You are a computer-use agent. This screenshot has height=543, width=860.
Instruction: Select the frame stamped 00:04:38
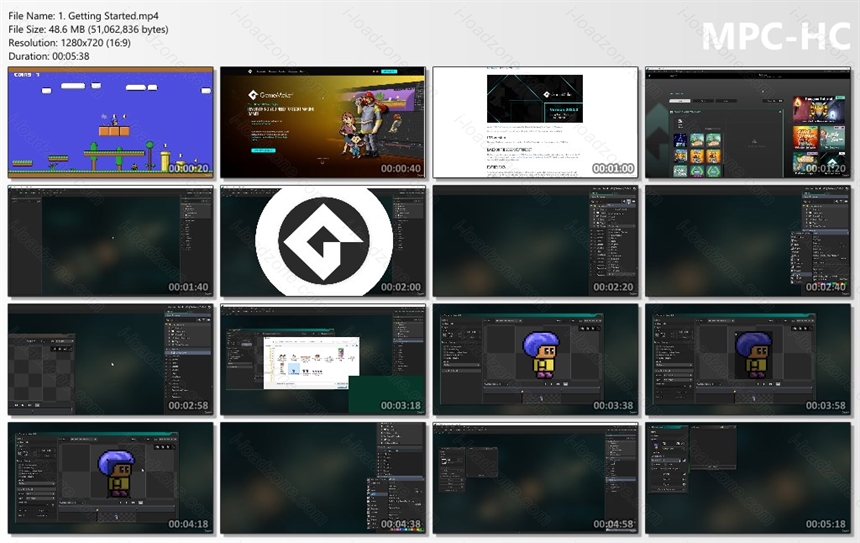pos(323,478)
